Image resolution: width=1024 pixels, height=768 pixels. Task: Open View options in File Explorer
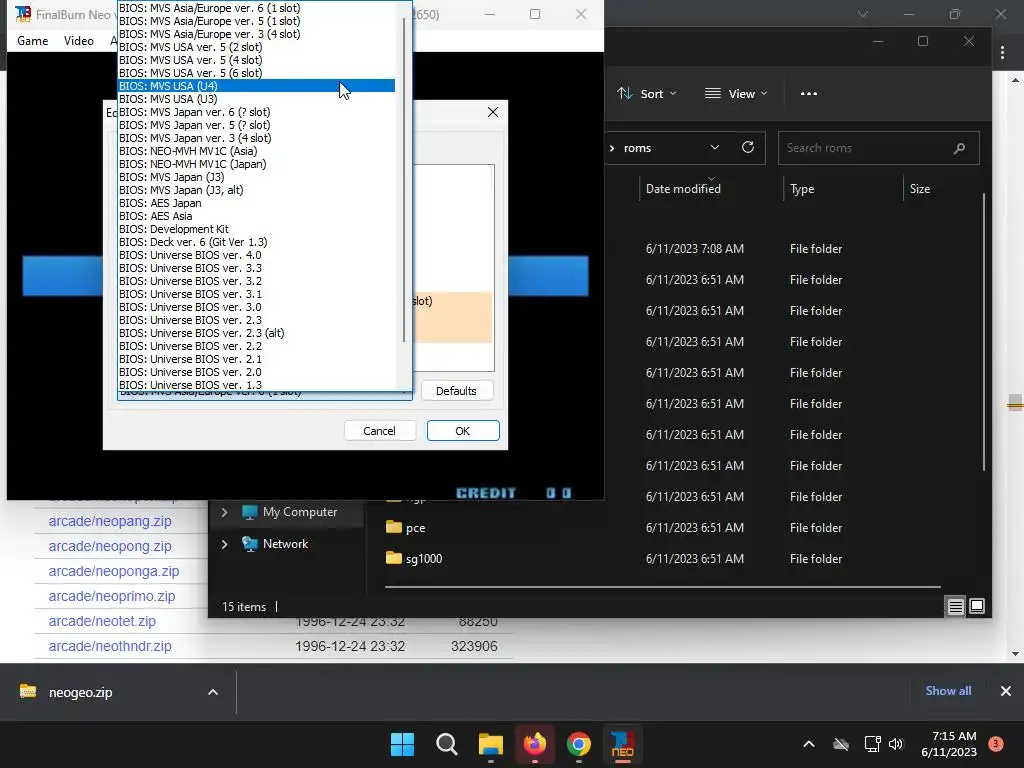coord(736,93)
